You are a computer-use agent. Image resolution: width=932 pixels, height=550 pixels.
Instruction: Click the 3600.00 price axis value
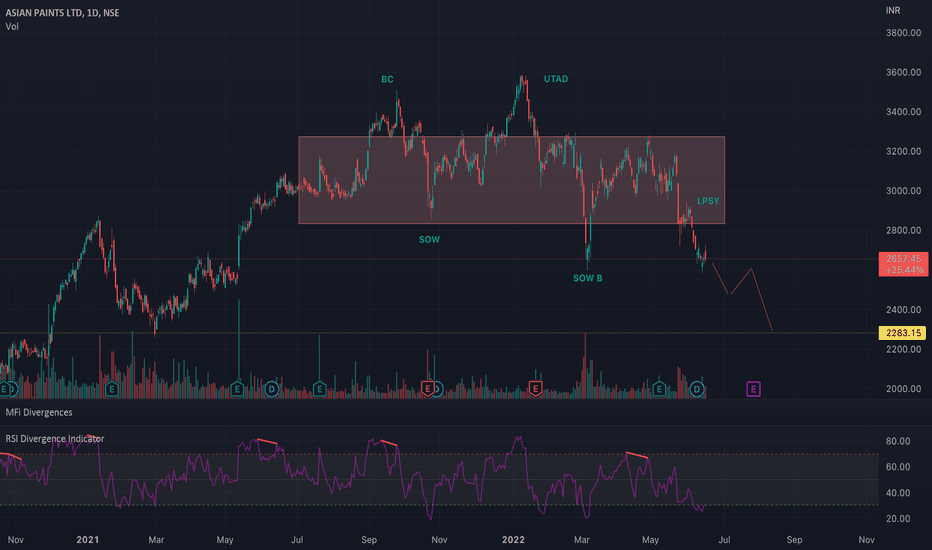point(903,72)
